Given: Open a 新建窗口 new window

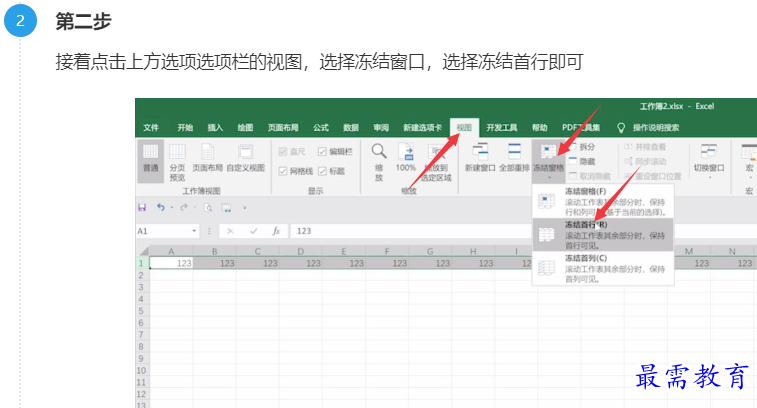Looking at the screenshot, I should point(480,158).
